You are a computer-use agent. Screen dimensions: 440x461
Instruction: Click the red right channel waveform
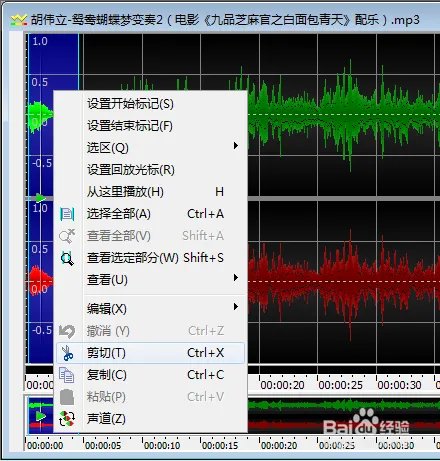coord(343,282)
